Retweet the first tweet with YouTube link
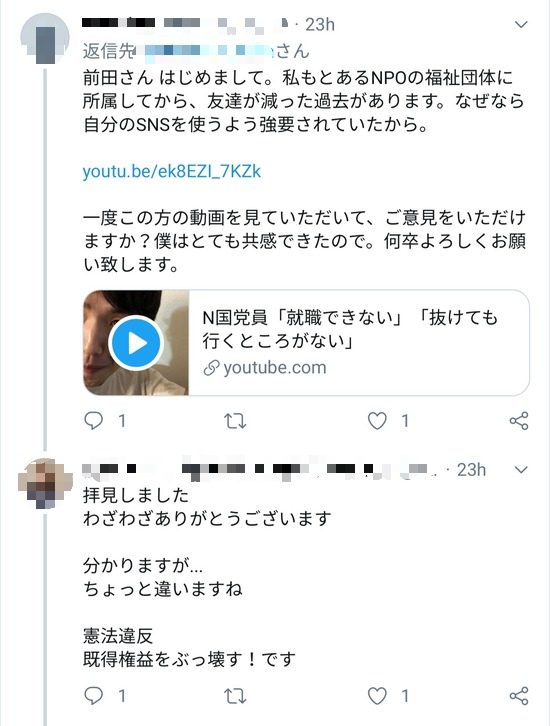The height and width of the screenshot is (726, 550). coord(235,421)
